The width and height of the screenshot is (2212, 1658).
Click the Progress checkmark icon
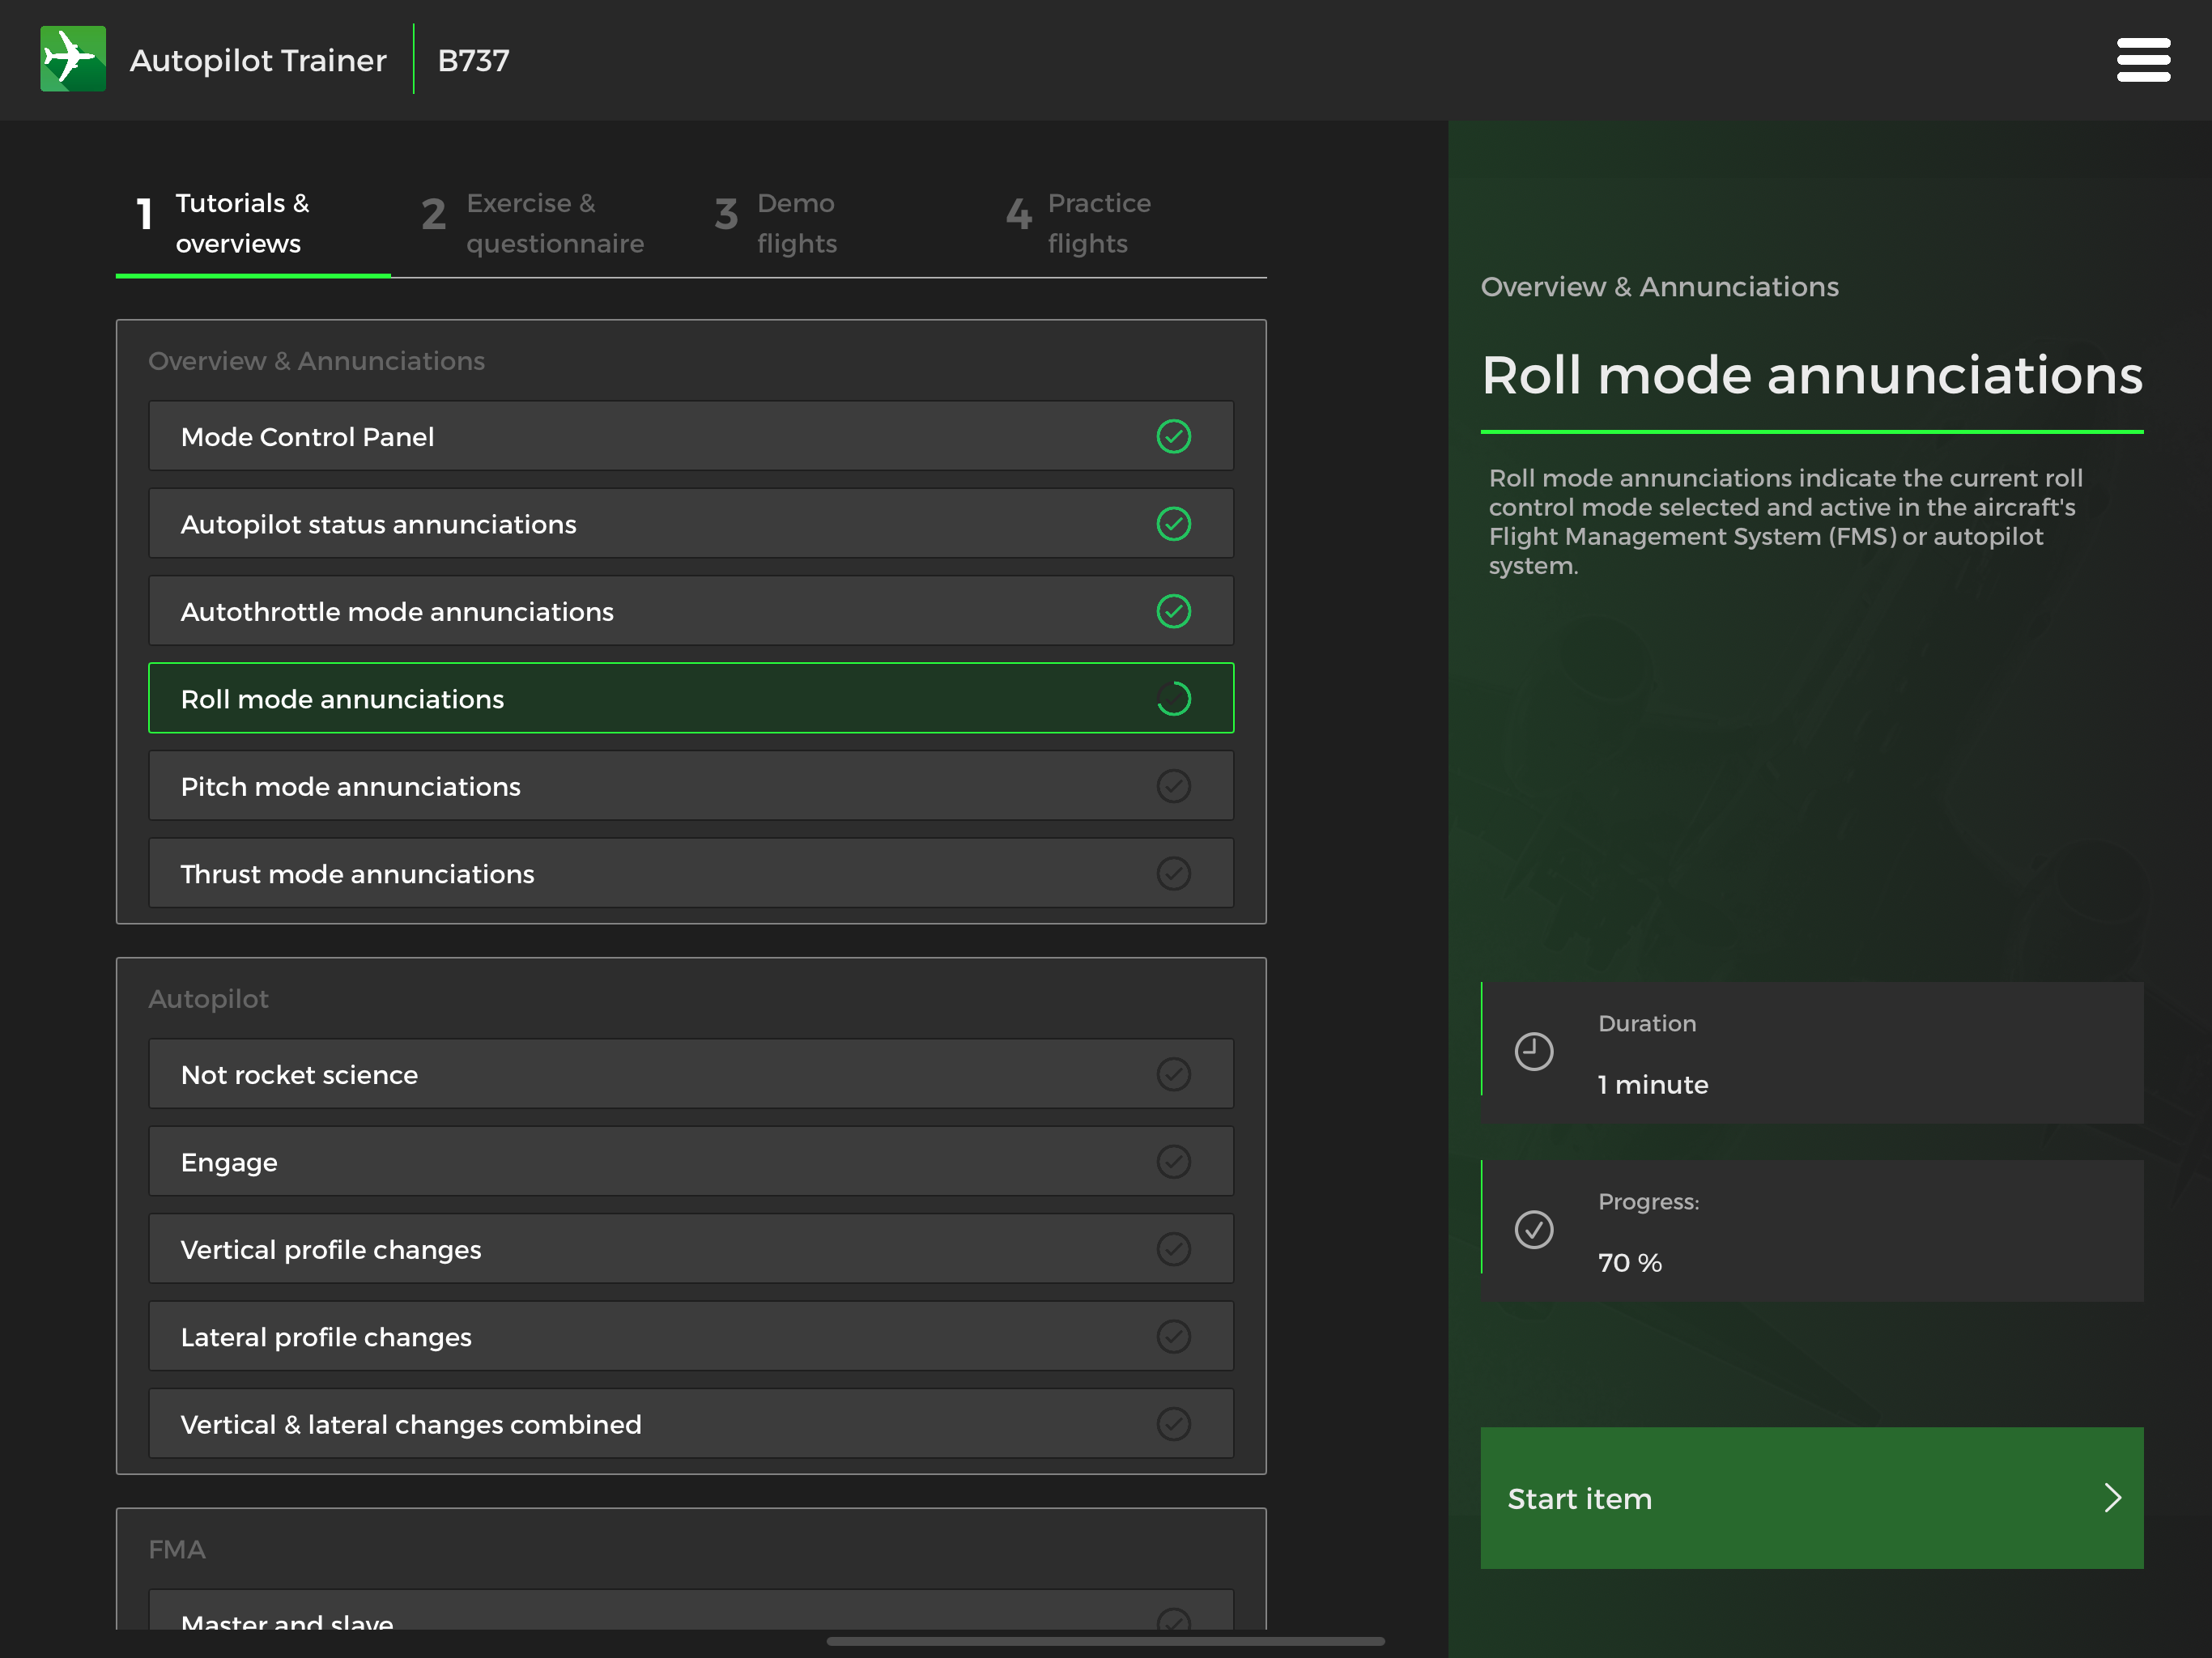(1533, 1230)
